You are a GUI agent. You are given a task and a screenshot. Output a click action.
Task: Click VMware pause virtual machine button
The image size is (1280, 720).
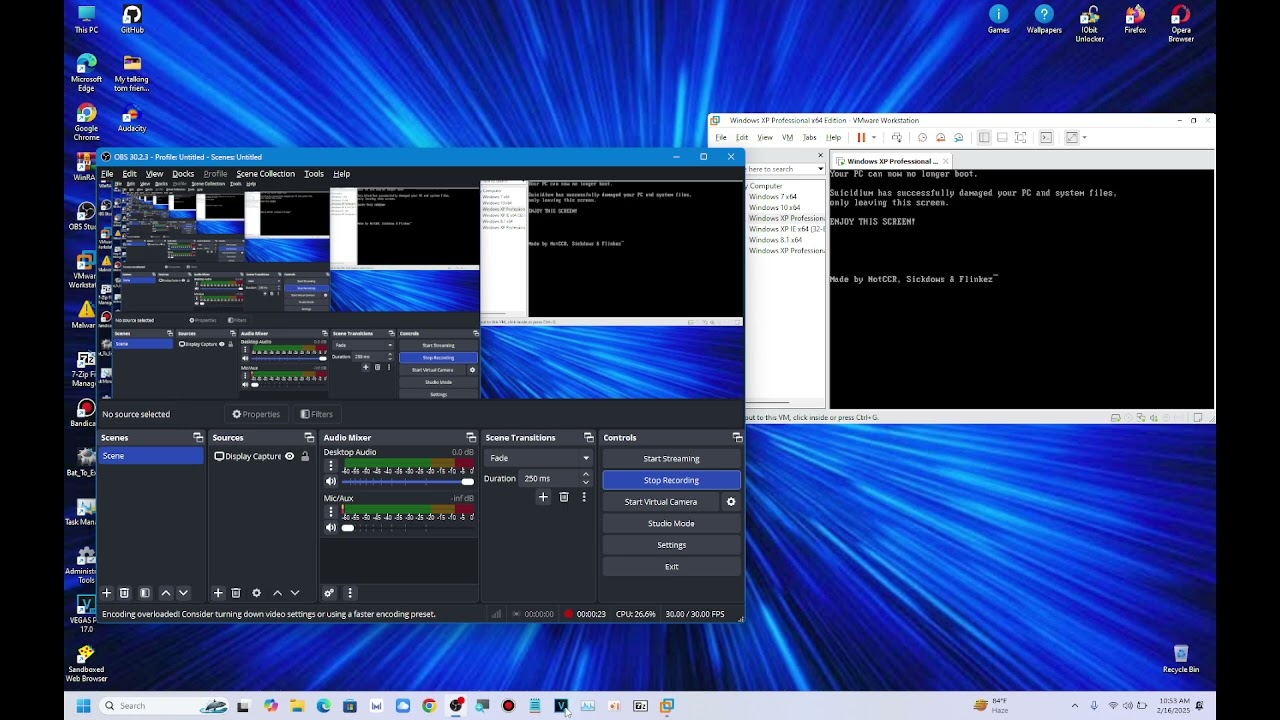[x=861, y=137]
